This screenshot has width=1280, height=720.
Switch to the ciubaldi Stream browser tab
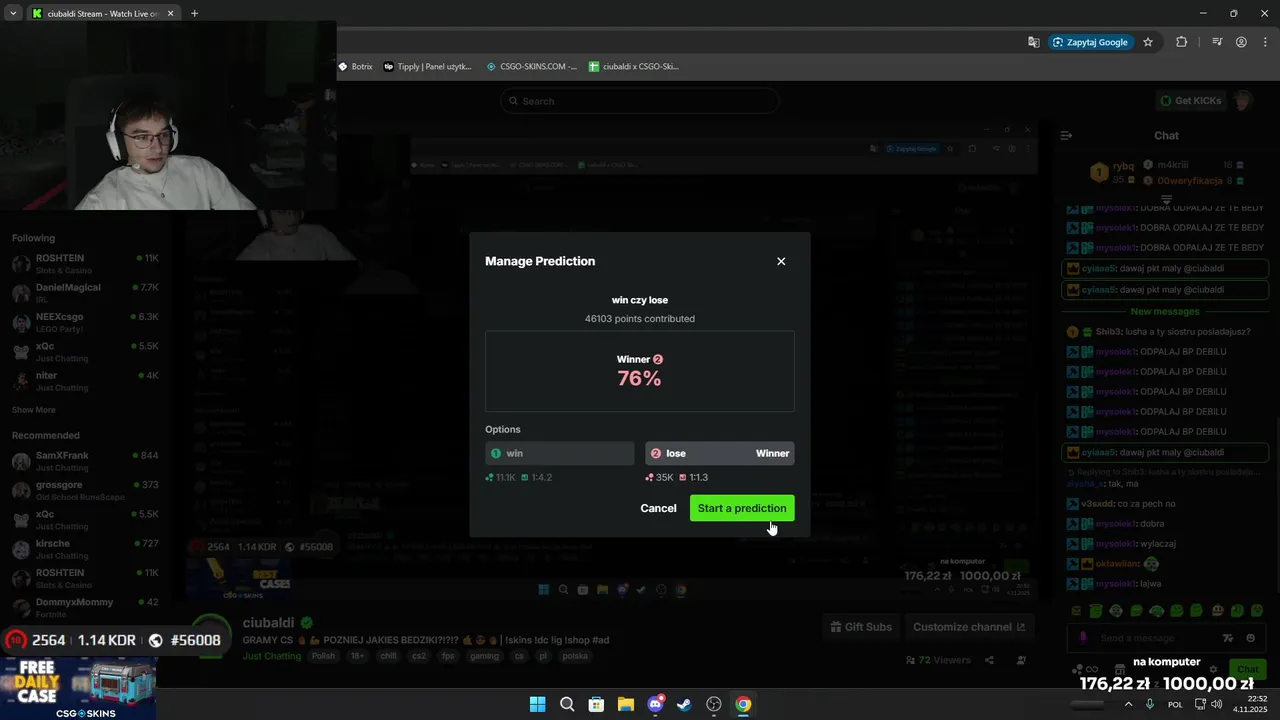tap(102, 13)
